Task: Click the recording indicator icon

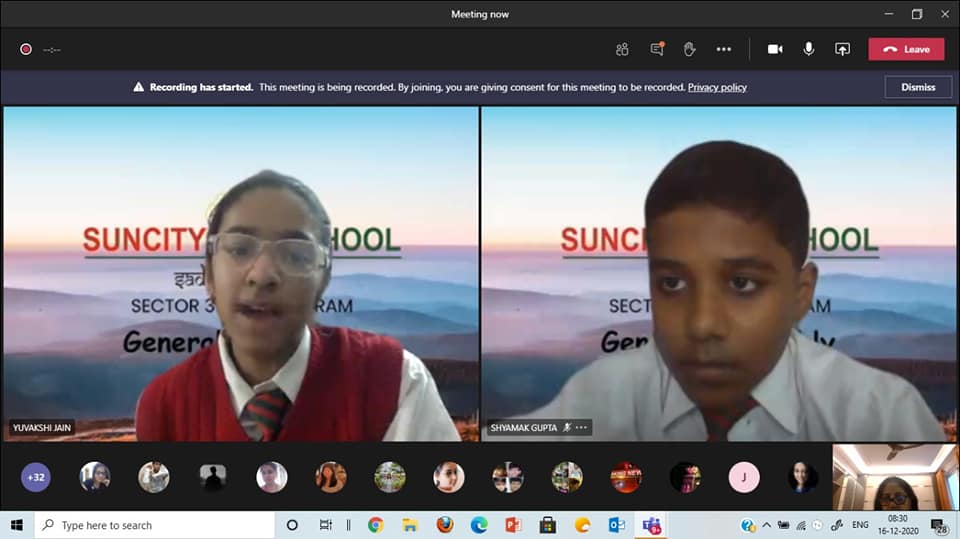Action: (26, 49)
